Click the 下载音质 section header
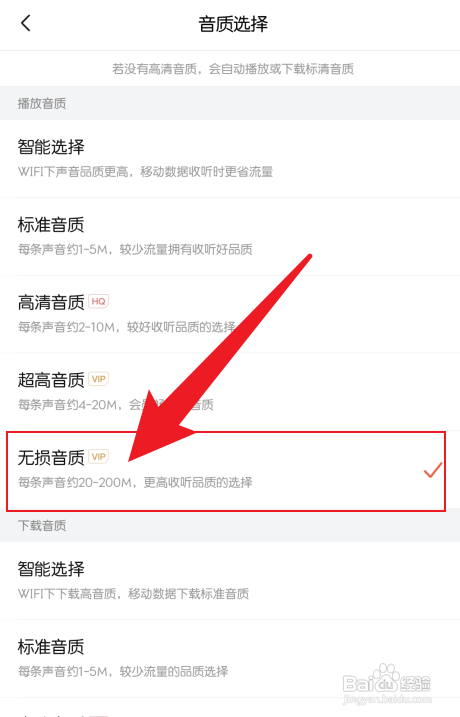This screenshot has width=460, height=717. (x=42, y=525)
